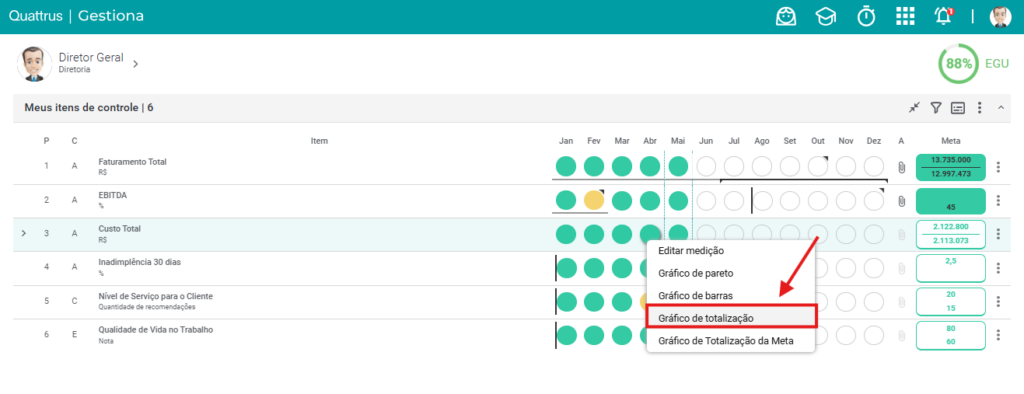Click the Quattrus | Gestiona logo

76,16
